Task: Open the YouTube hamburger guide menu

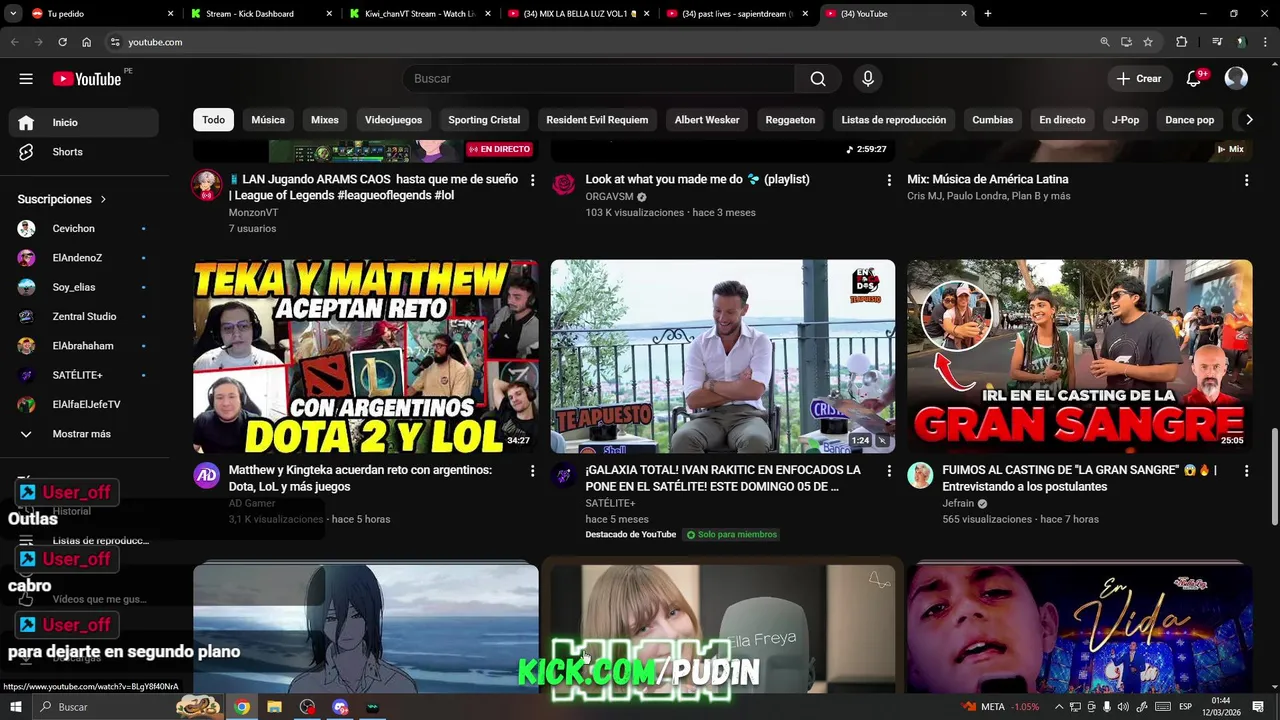Action: coord(26,79)
